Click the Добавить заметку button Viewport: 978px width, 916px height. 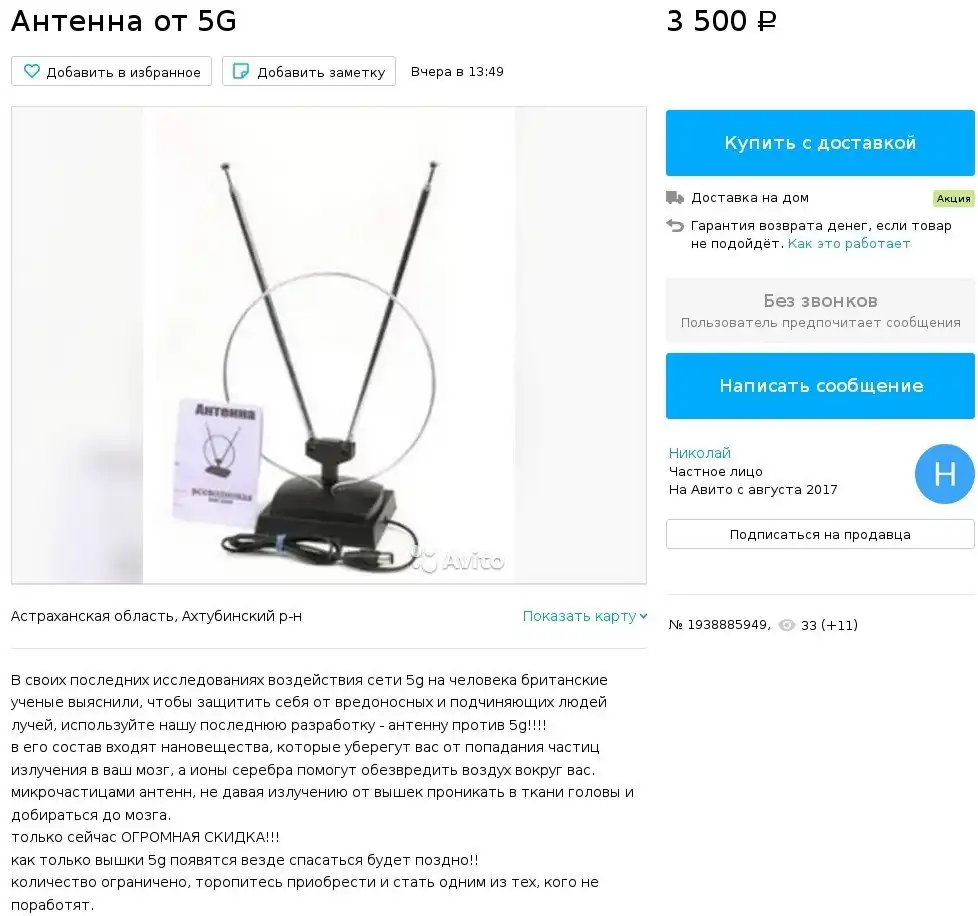tap(309, 71)
